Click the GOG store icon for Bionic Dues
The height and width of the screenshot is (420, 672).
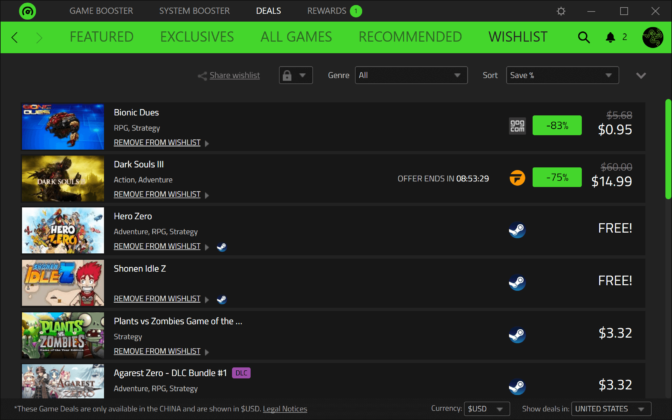click(x=517, y=125)
